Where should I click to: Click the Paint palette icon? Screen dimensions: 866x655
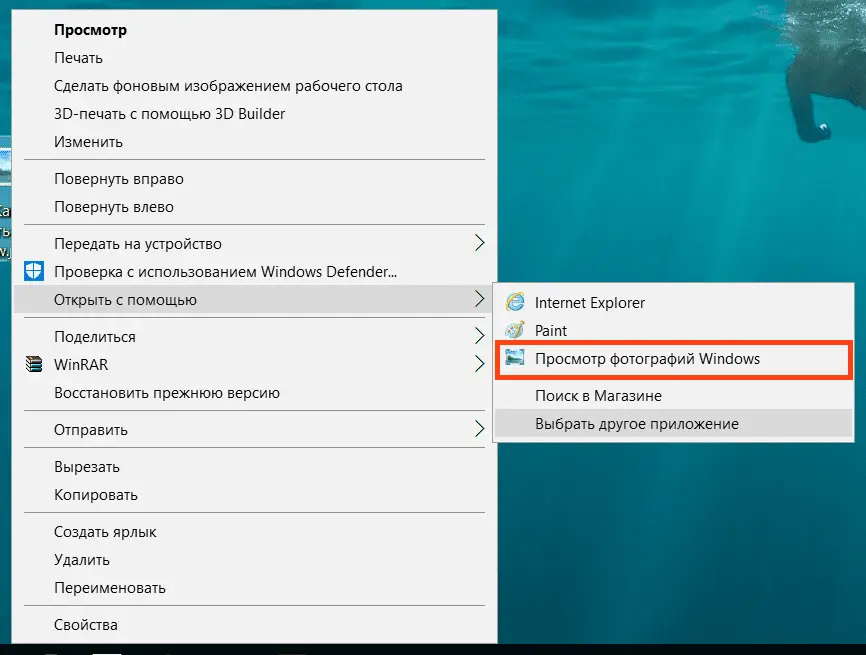(515, 330)
